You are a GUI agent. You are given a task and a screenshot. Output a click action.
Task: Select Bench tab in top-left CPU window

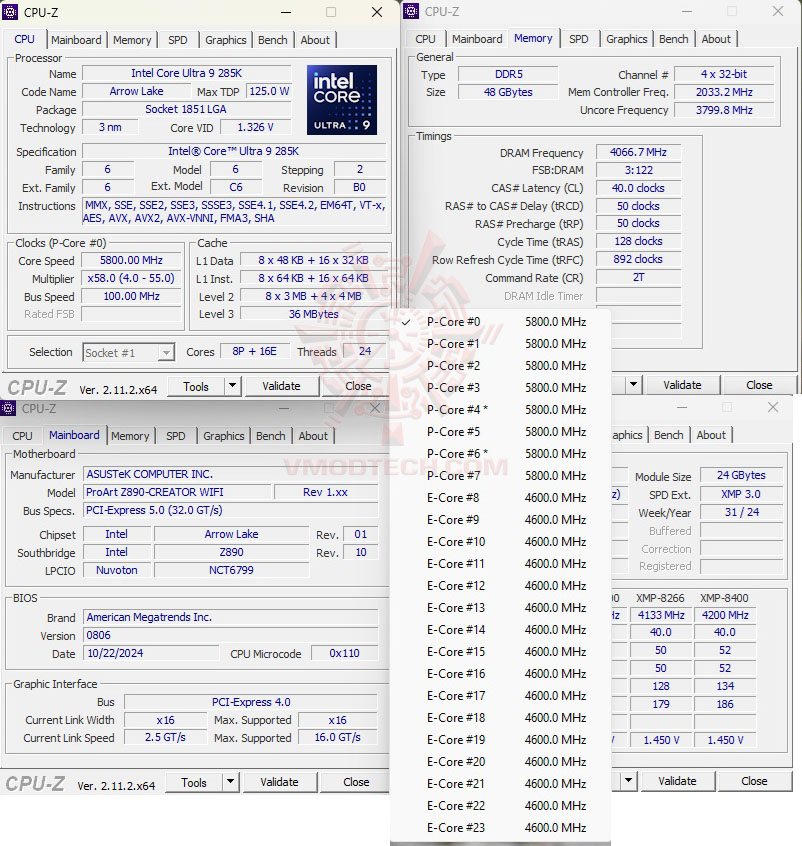(273, 40)
